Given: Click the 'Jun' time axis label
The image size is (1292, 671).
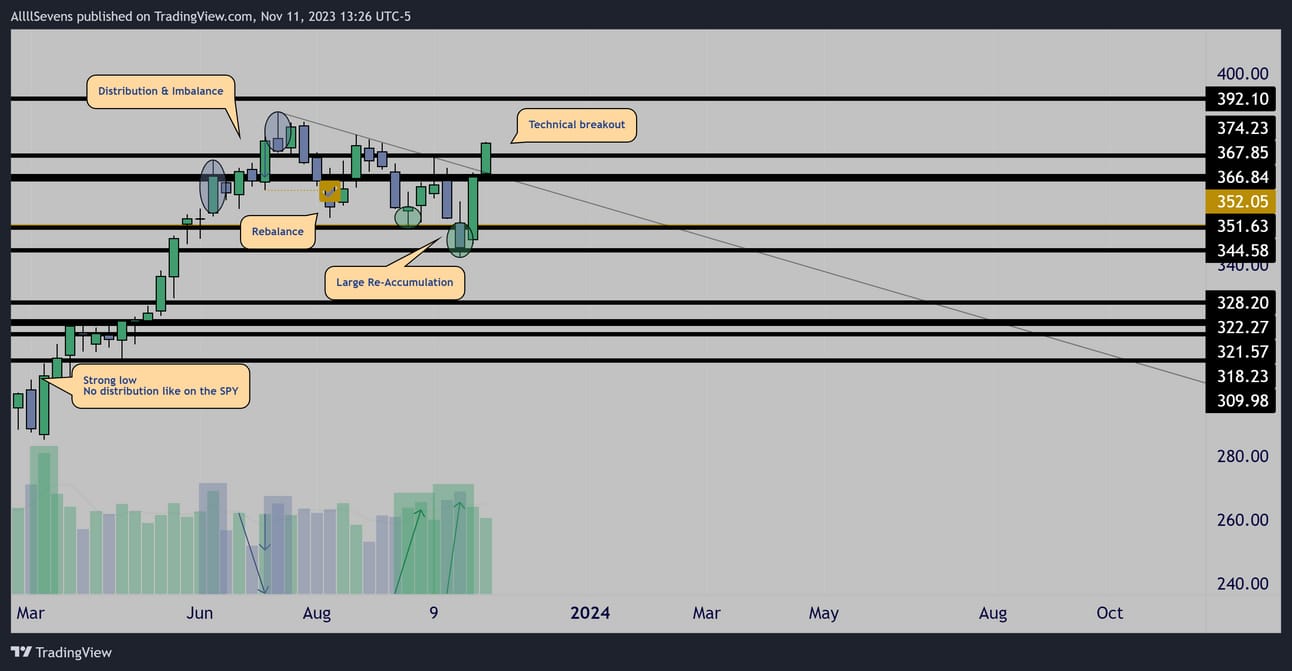Looking at the screenshot, I should 200,613.
